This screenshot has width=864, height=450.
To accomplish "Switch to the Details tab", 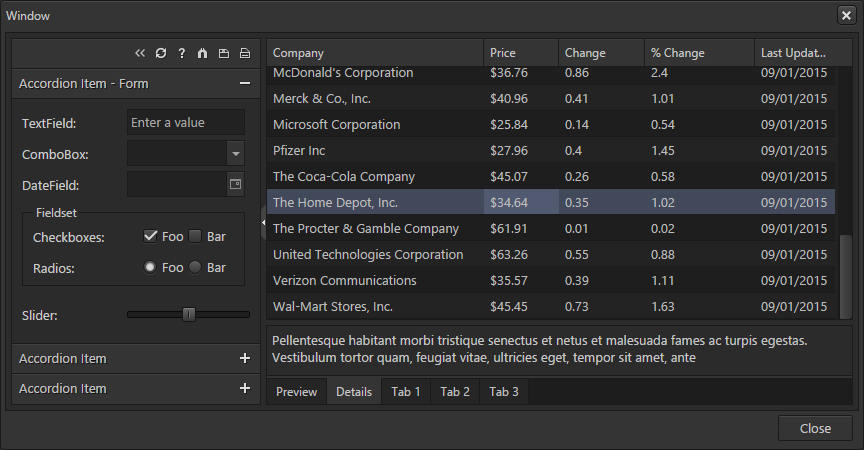I will 354,392.
